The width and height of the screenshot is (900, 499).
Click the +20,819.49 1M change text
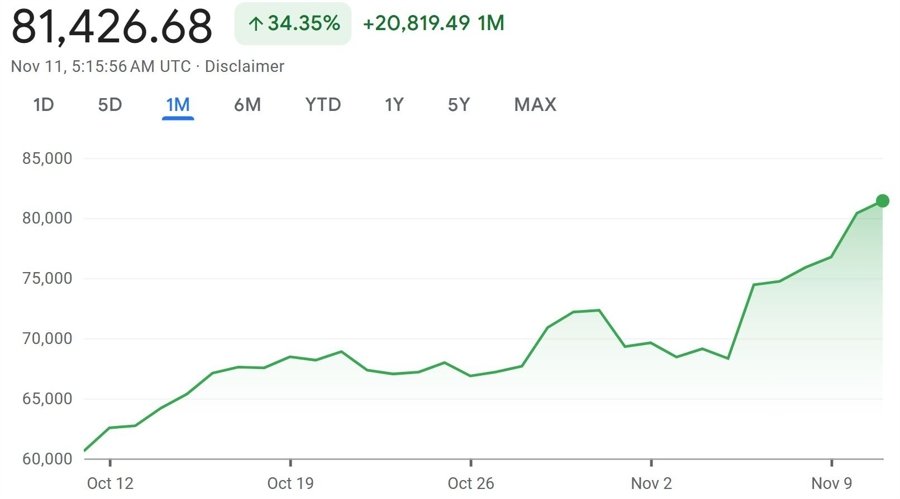click(433, 24)
